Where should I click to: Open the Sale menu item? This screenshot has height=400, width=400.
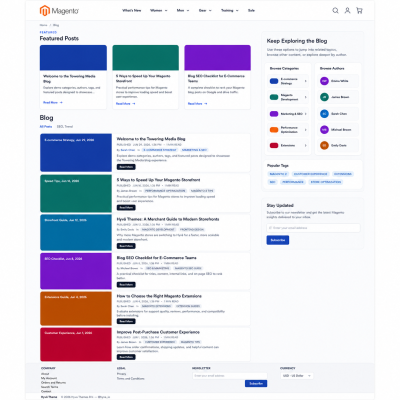tap(251, 10)
